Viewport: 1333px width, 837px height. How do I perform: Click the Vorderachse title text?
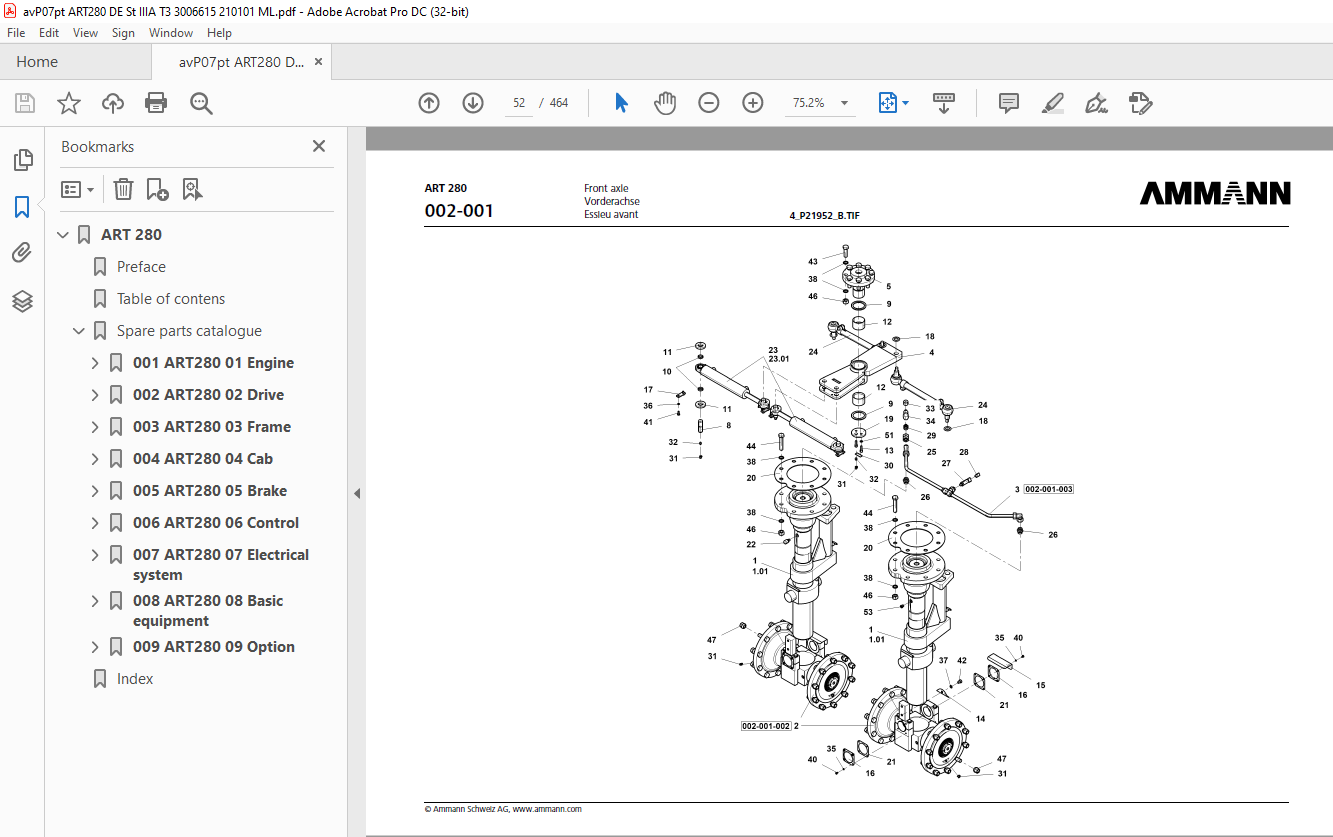point(612,201)
